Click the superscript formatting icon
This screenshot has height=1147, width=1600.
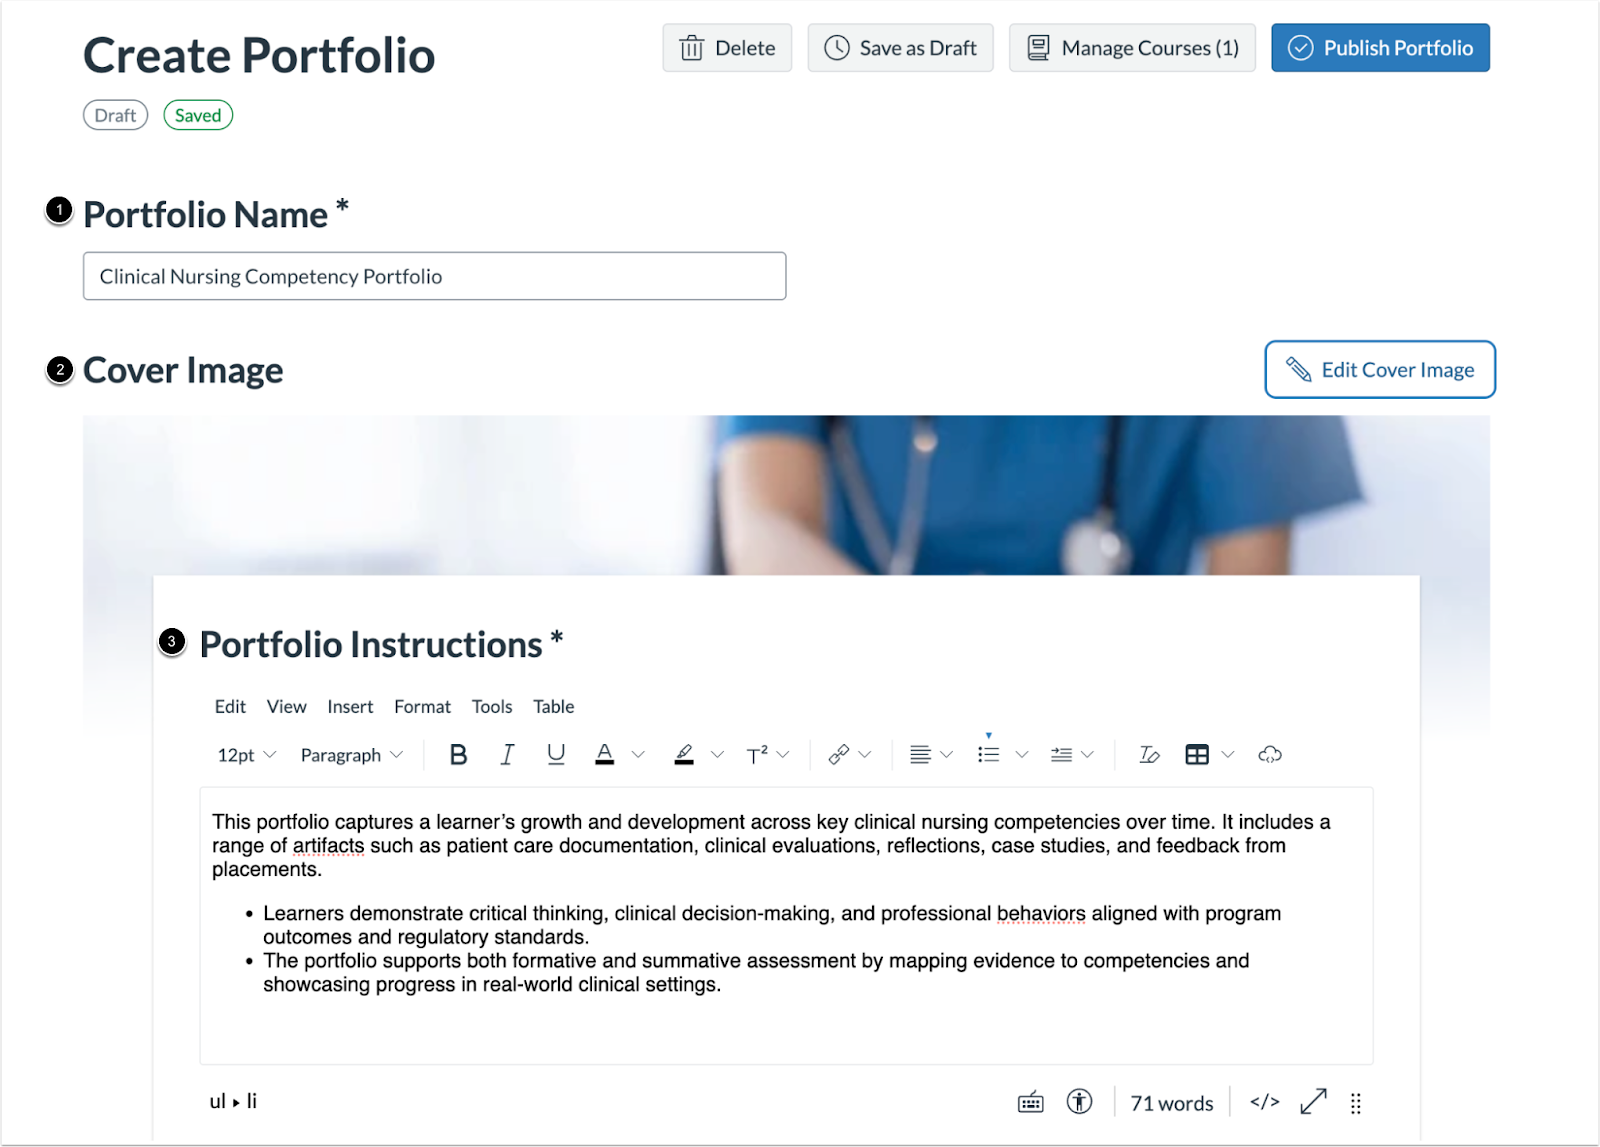(x=756, y=754)
